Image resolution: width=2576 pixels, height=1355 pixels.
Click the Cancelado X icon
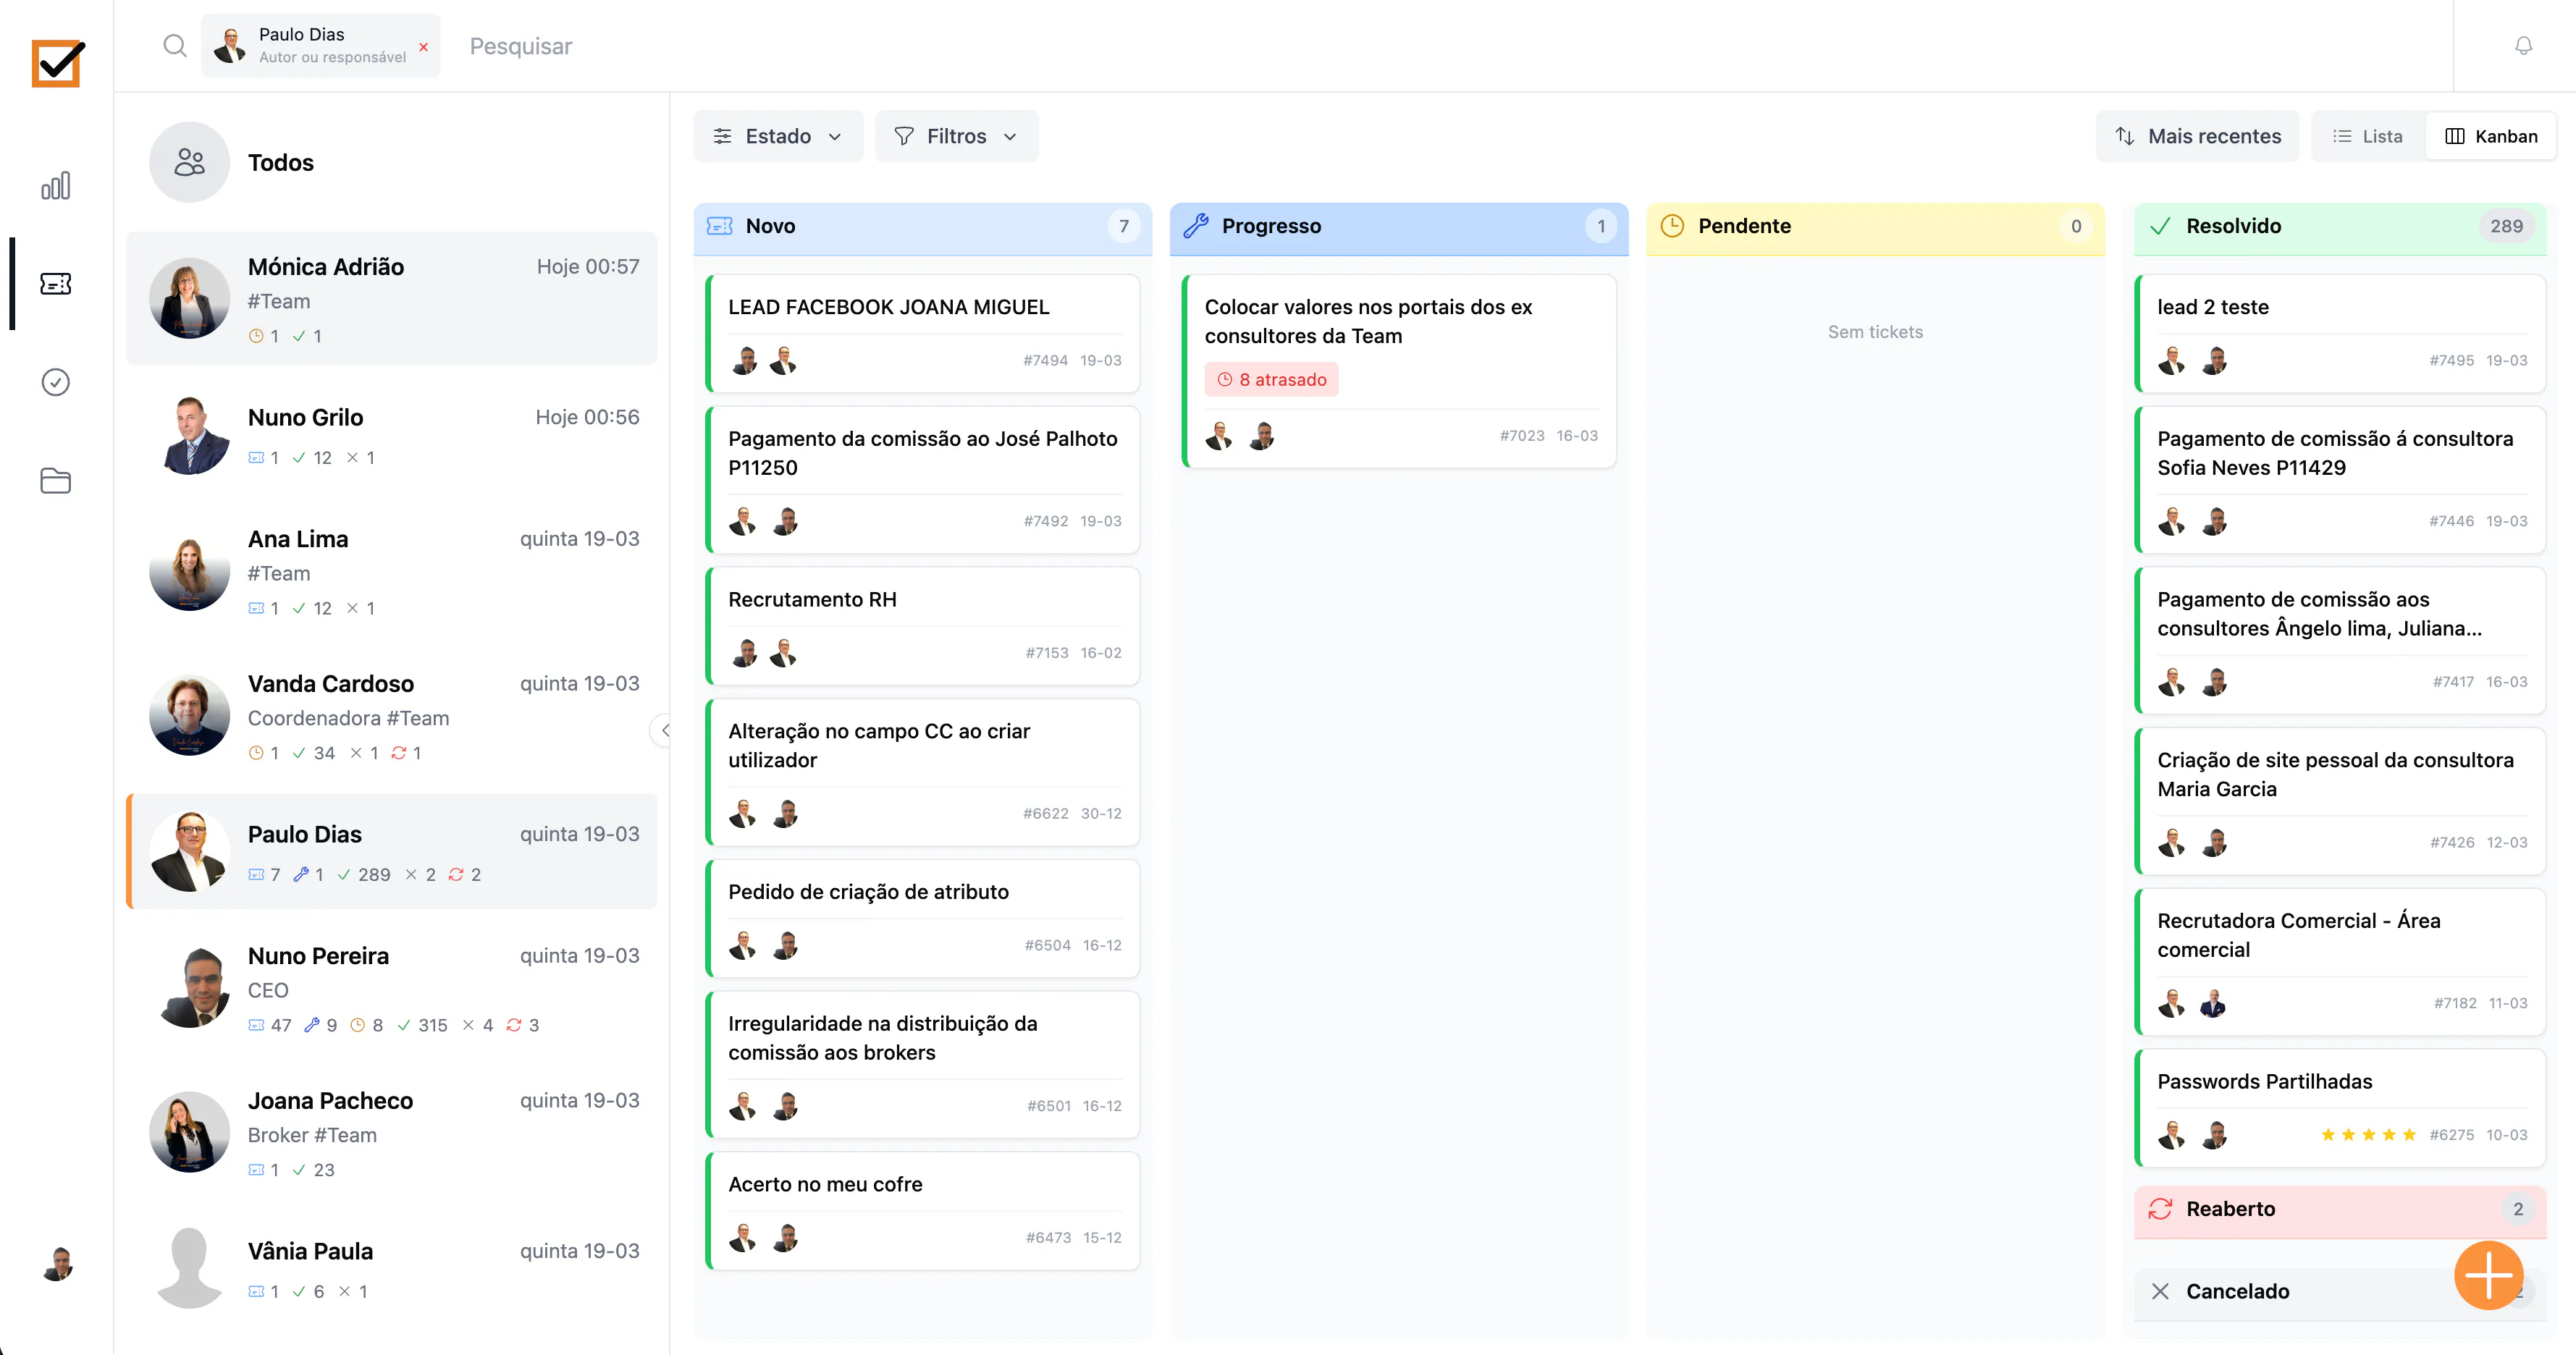[x=2160, y=1291]
